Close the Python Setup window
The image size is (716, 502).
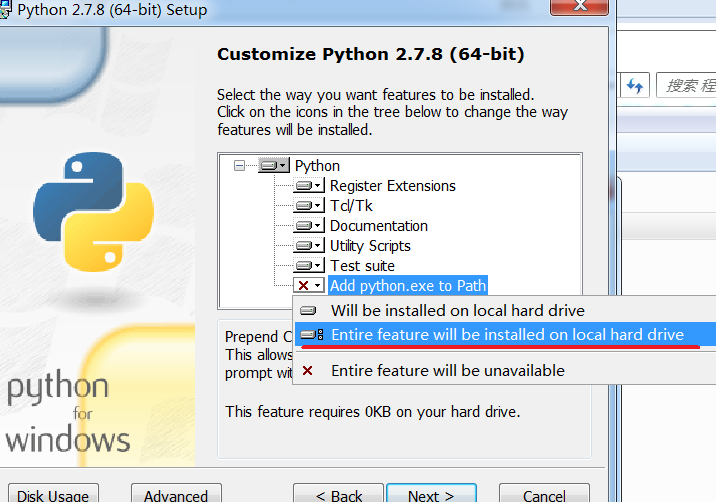(579, 7)
